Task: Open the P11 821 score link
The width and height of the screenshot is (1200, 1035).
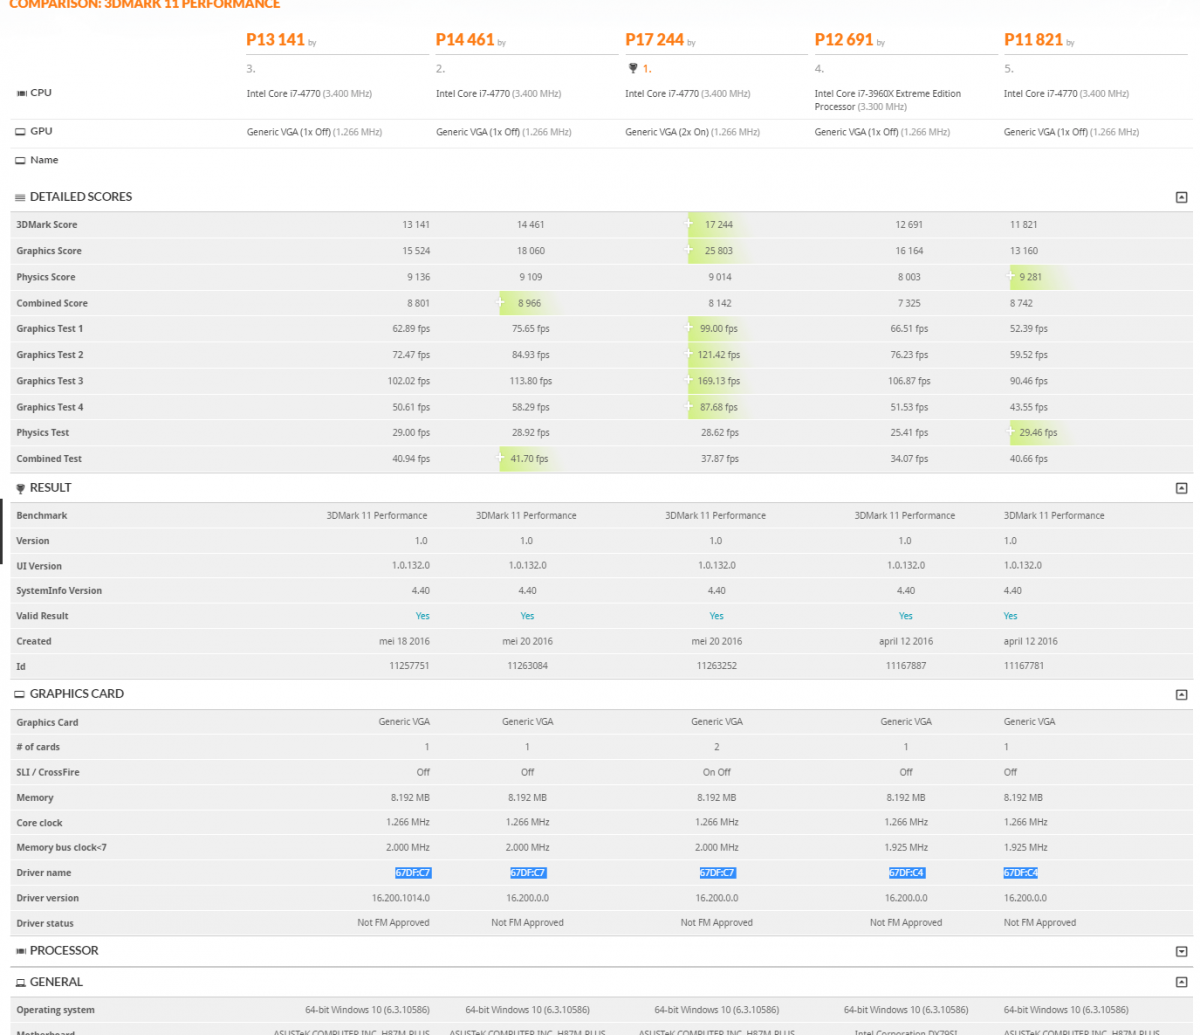Action: [x=1033, y=40]
